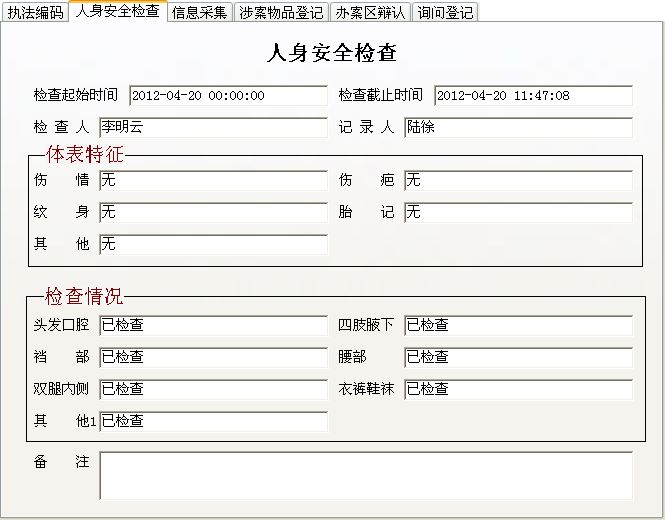Open the 涉案物品登记 tab
The height and width of the screenshot is (520, 665).
click(x=281, y=12)
